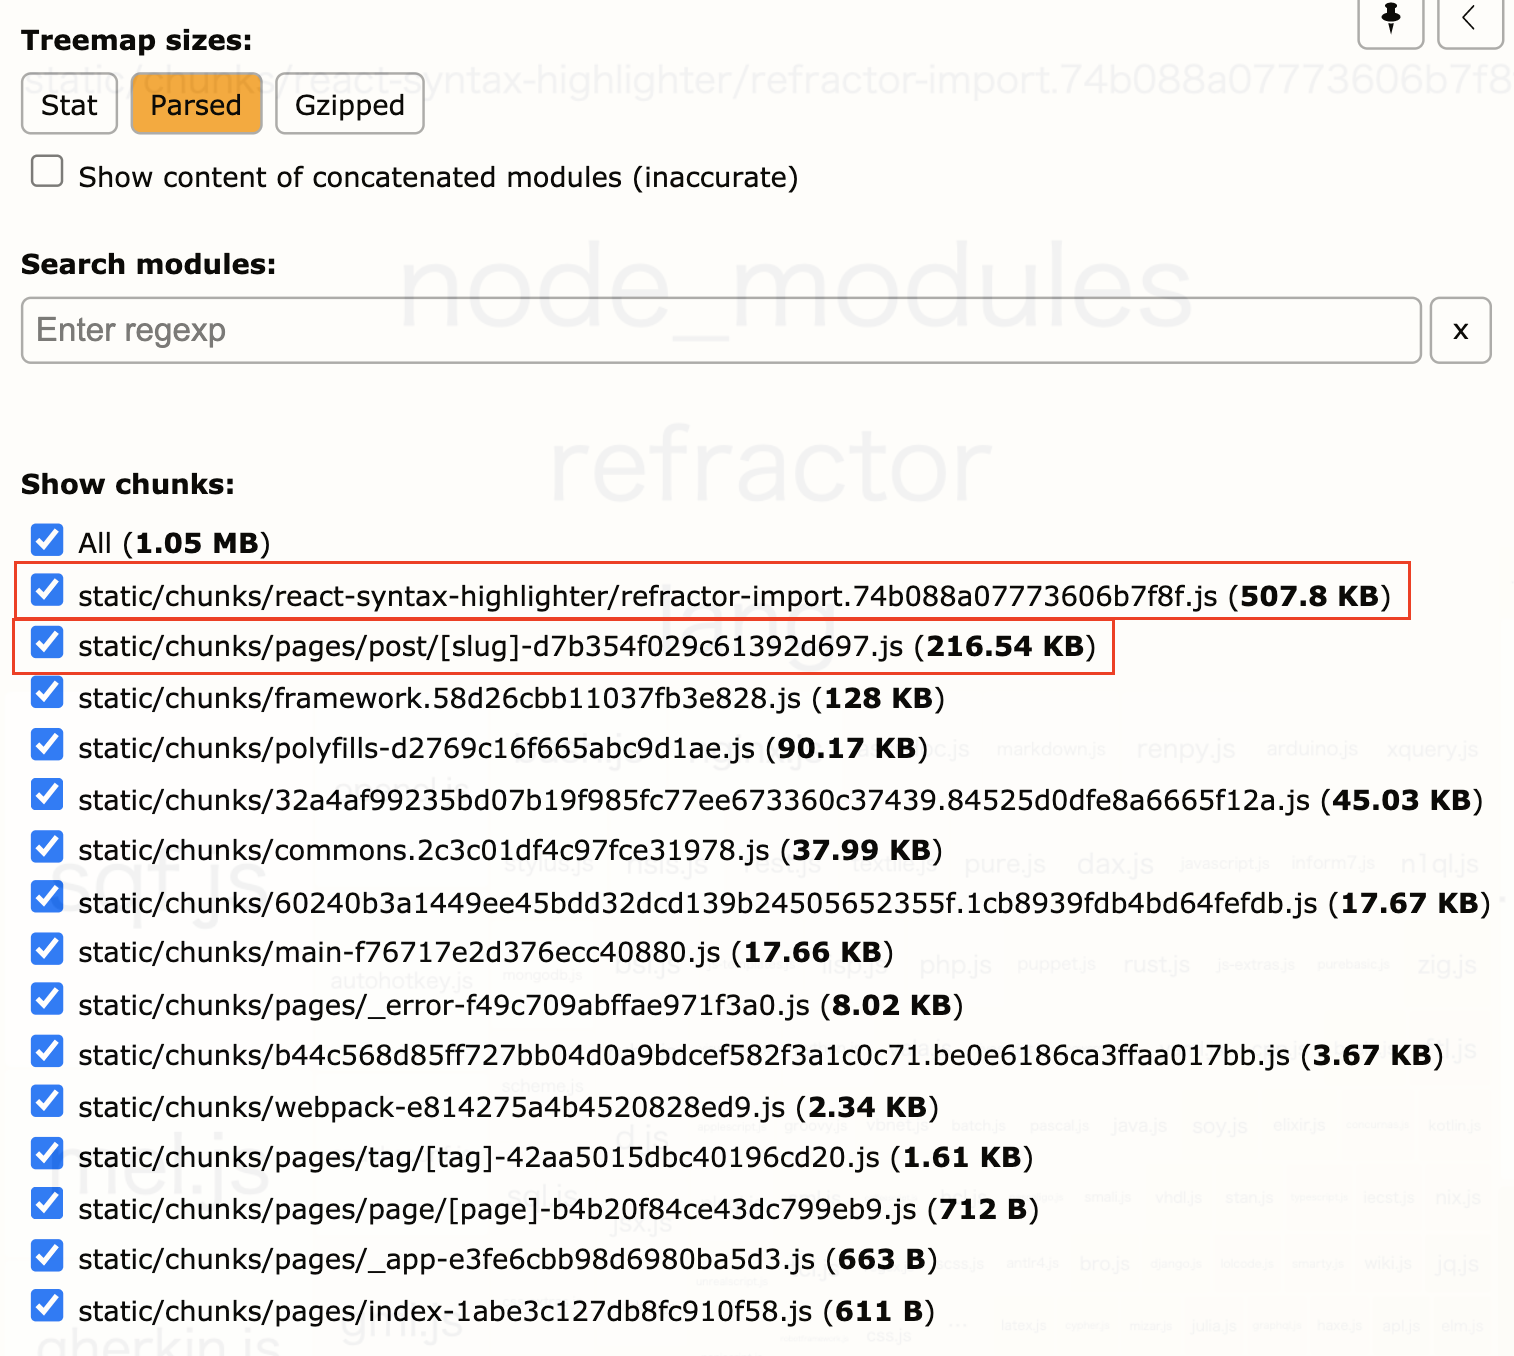Clear the search with the x button

[x=1460, y=330]
